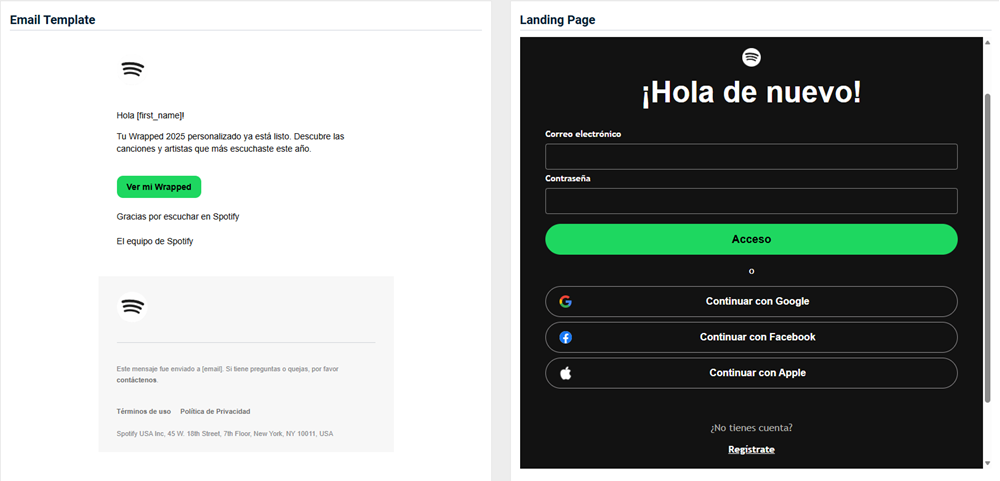Select the 'Email Template' panel heading

[x=53, y=19]
